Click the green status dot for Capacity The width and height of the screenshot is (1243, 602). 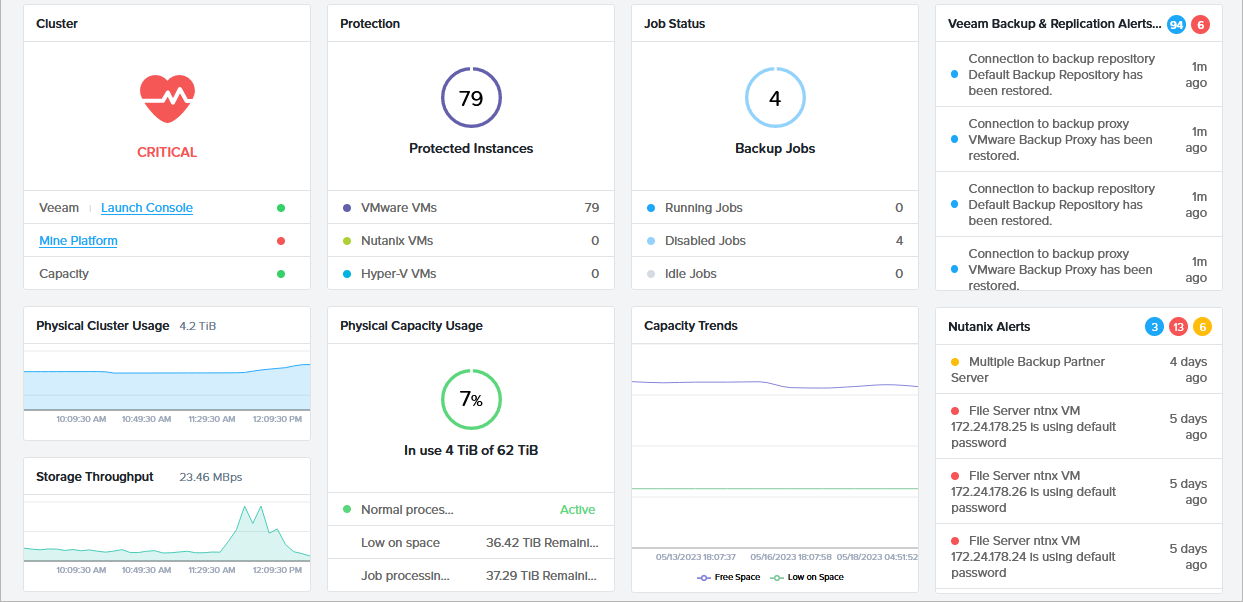(x=281, y=274)
